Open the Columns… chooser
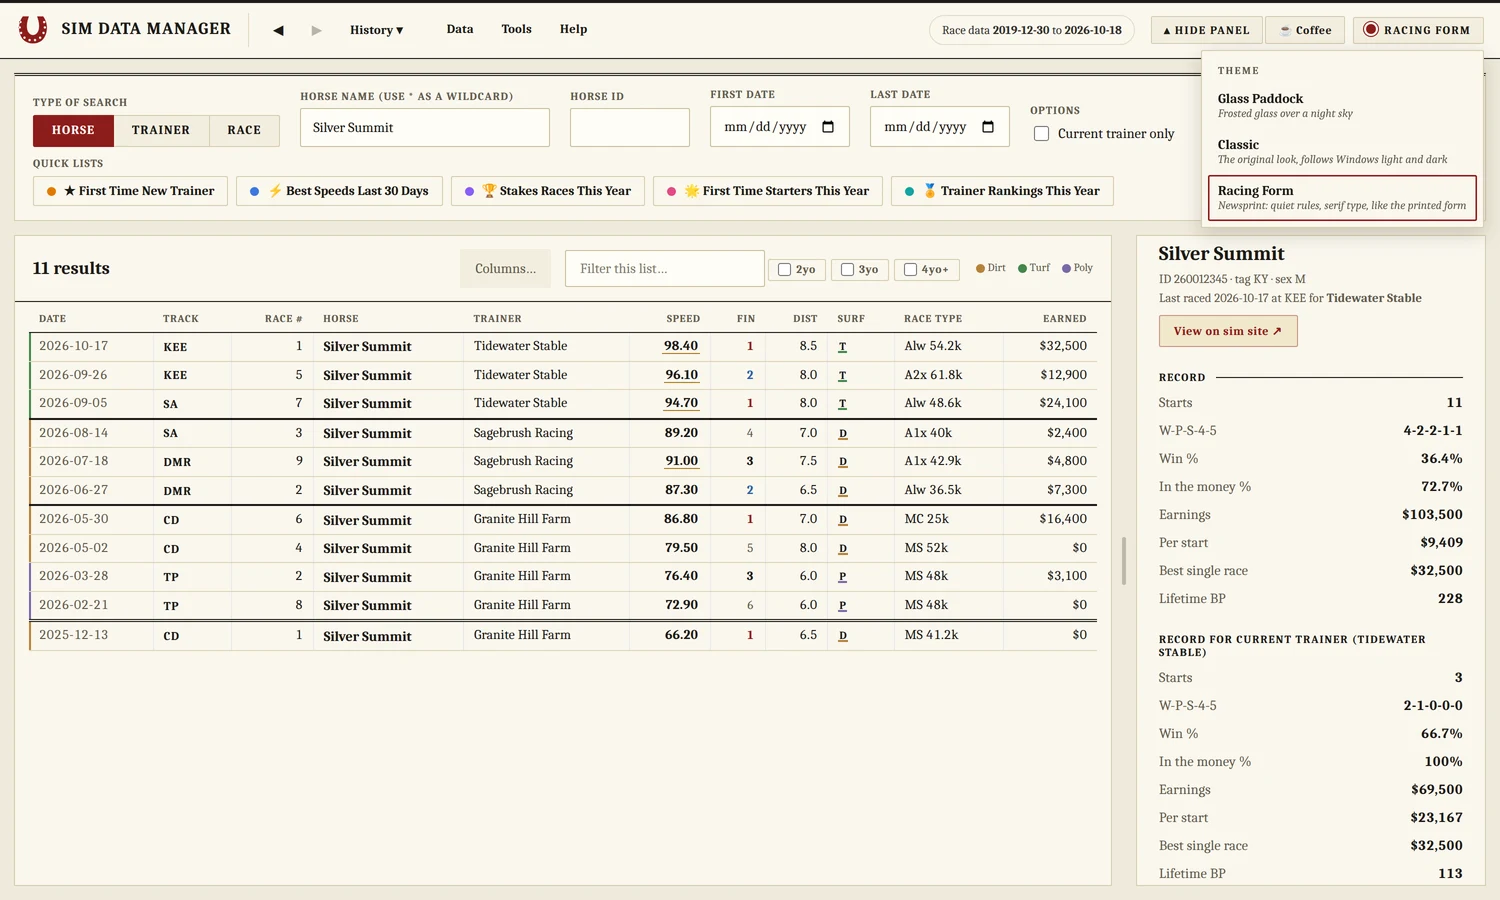Screen dimensions: 1500x900 click(505, 269)
